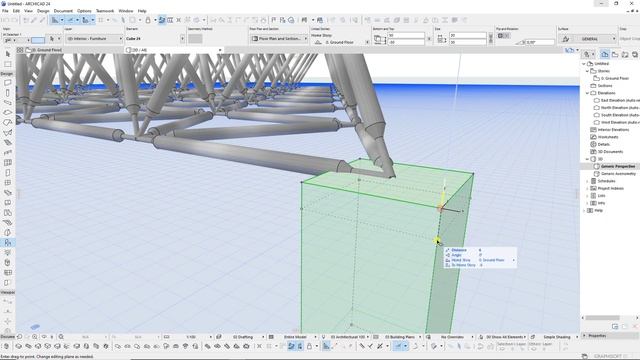640x360 pixels.
Task: Switch to the 3D / All tab
Action: pos(173,50)
